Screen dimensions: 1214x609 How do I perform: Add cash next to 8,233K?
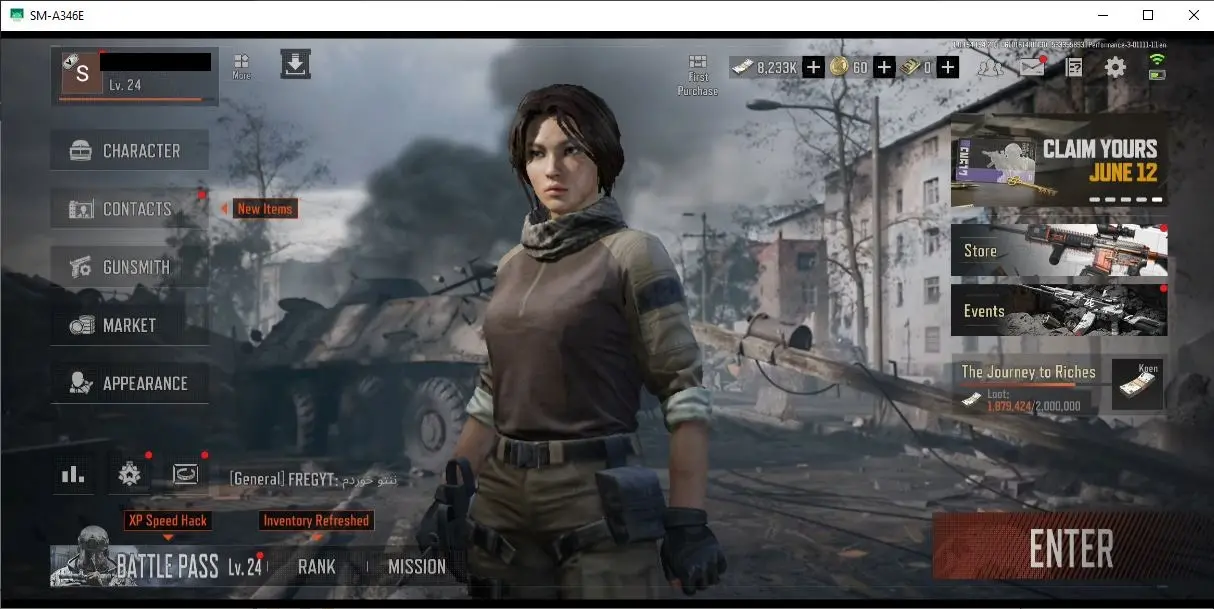click(814, 68)
